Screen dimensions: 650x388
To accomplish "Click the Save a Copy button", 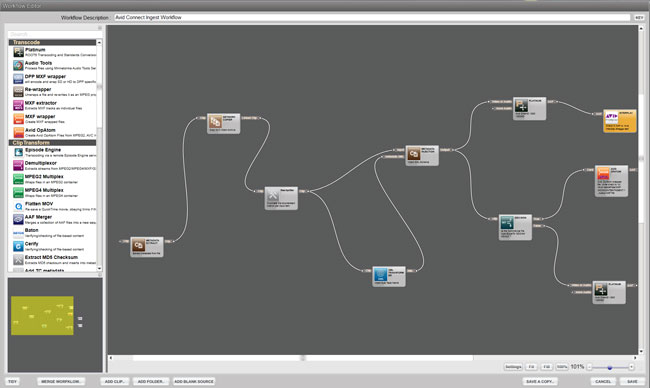I will click(x=539, y=381).
